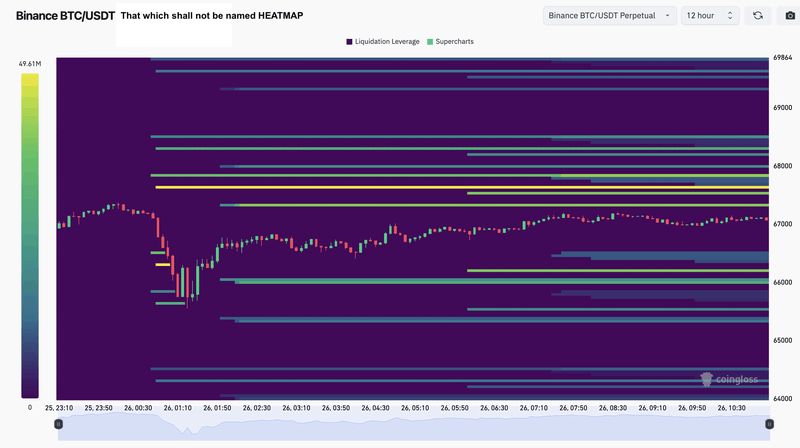Click the refresh chart icon

(x=758, y=16)
